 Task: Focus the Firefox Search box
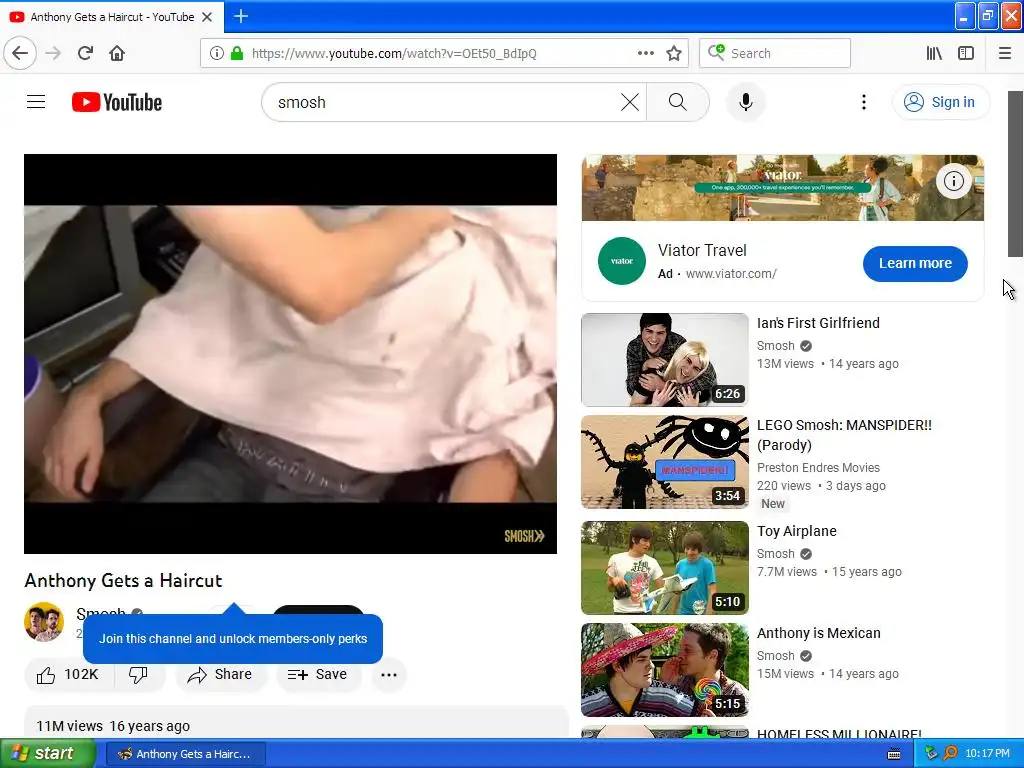pyautogui.click(x=775, y=53)
